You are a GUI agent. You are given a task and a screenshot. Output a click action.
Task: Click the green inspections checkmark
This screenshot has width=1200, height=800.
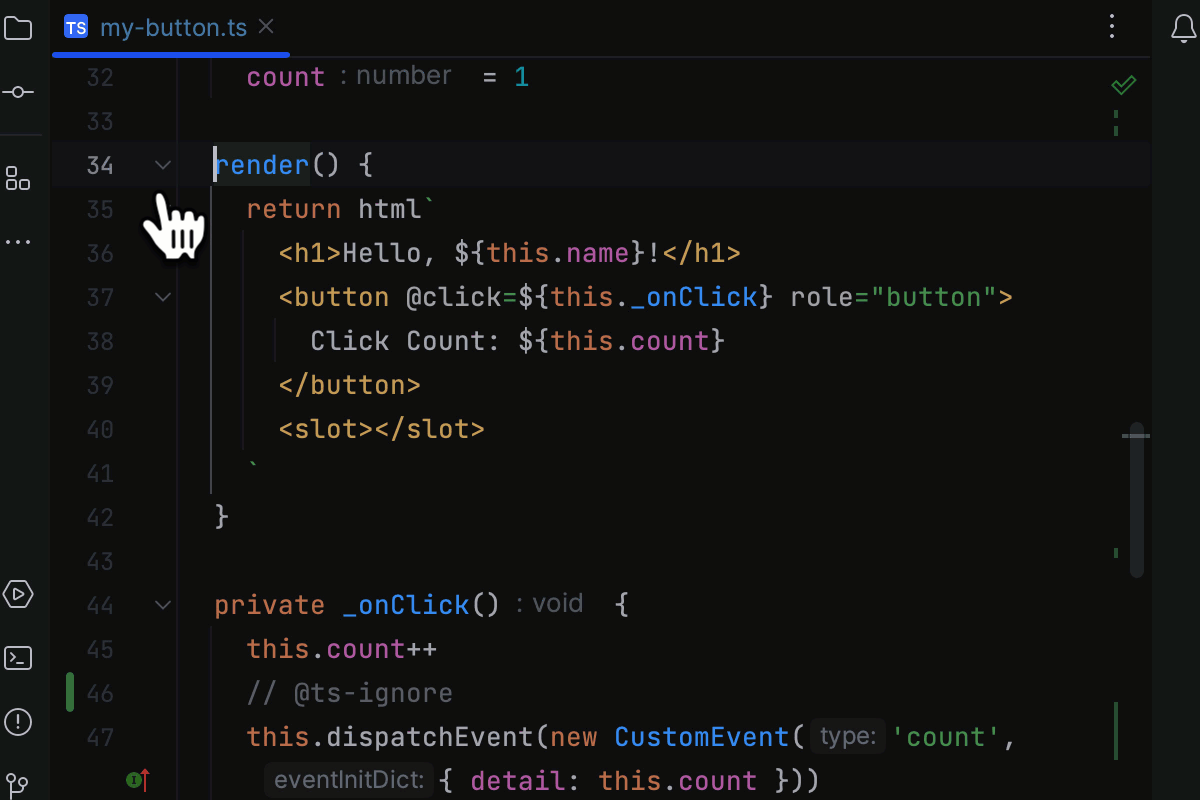pyautogui.click(x=1122, y=84)
